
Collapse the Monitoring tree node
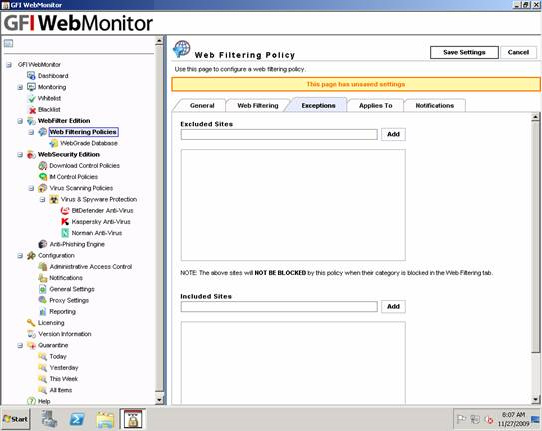click(x=20, y=87)
